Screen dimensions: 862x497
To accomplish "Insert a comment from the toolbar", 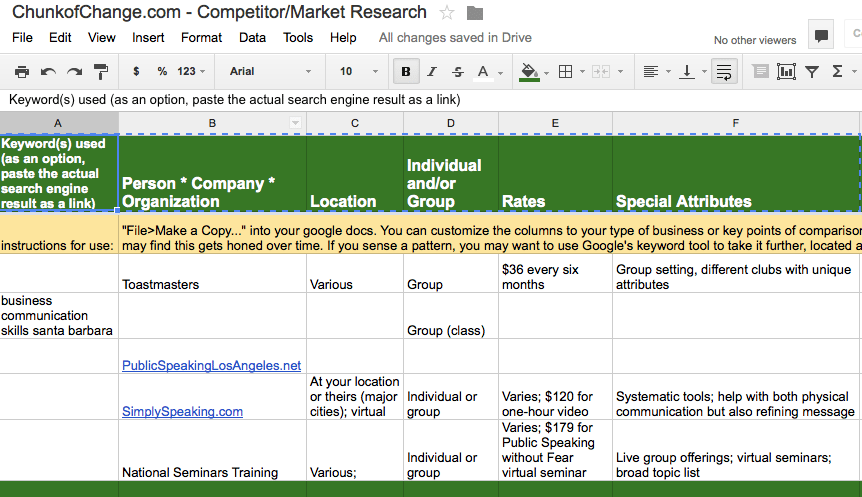I will [x=761, y=71].
